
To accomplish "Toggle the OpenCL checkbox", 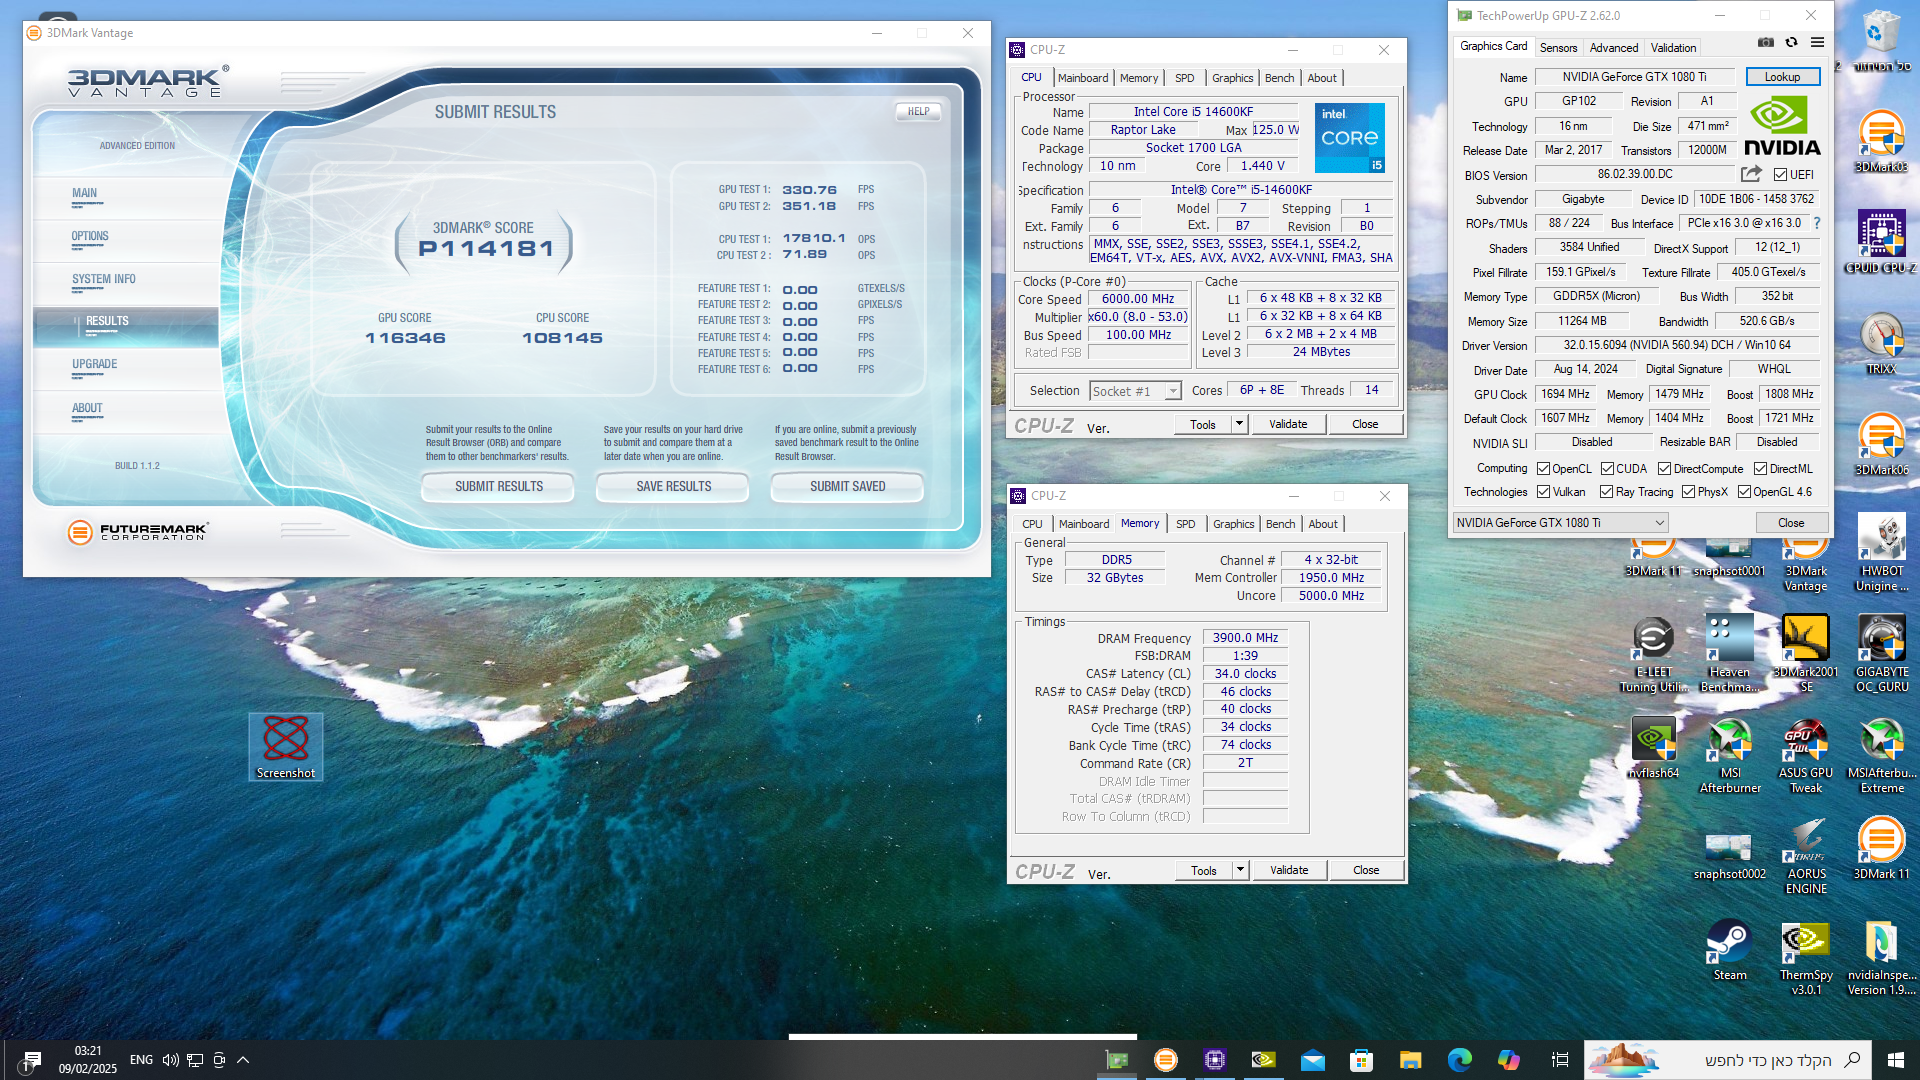I will point(1543,468).
